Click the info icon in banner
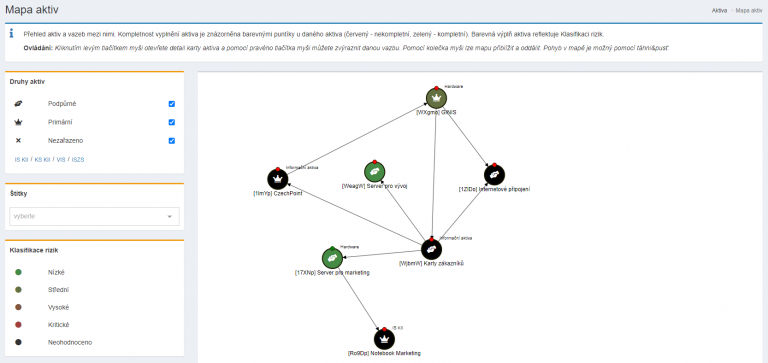Screen dimensions: 768x363 (x=11, y=34)
